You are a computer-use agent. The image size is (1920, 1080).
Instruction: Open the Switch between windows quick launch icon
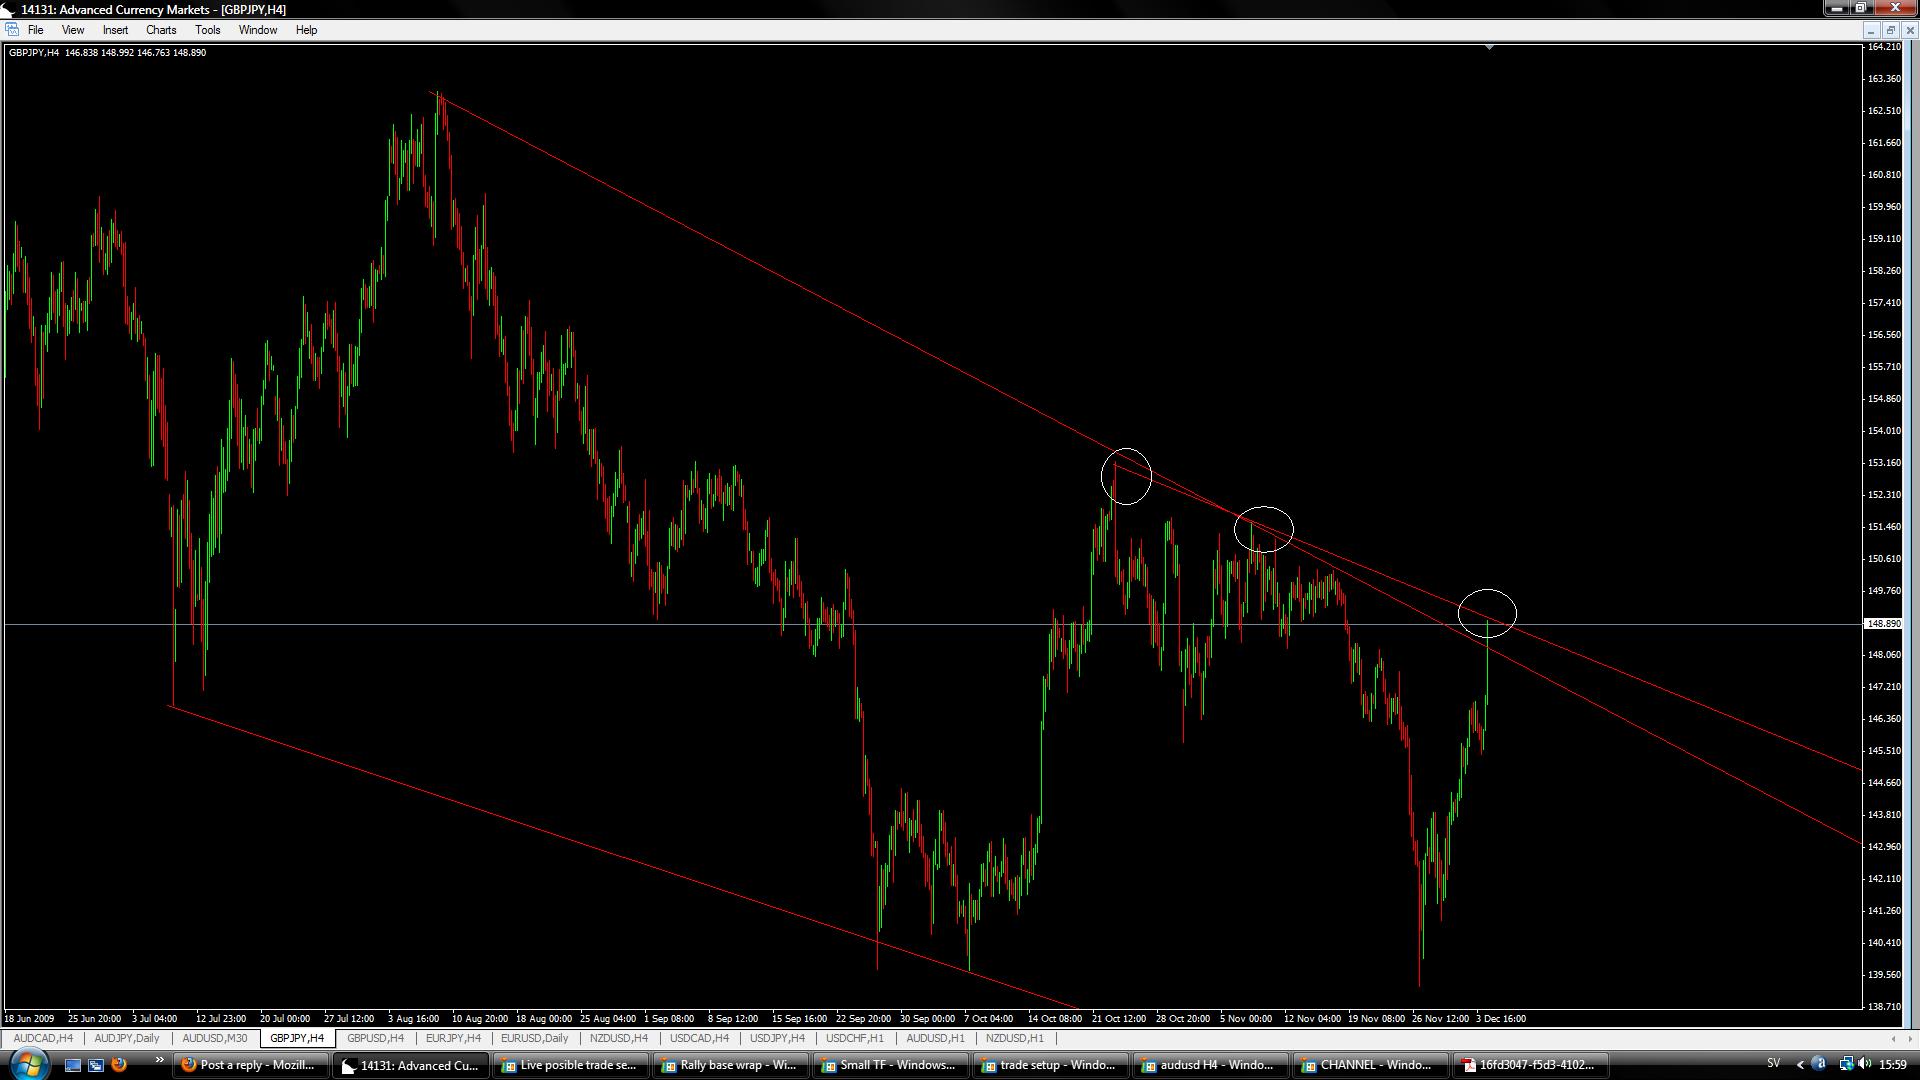96,1065
